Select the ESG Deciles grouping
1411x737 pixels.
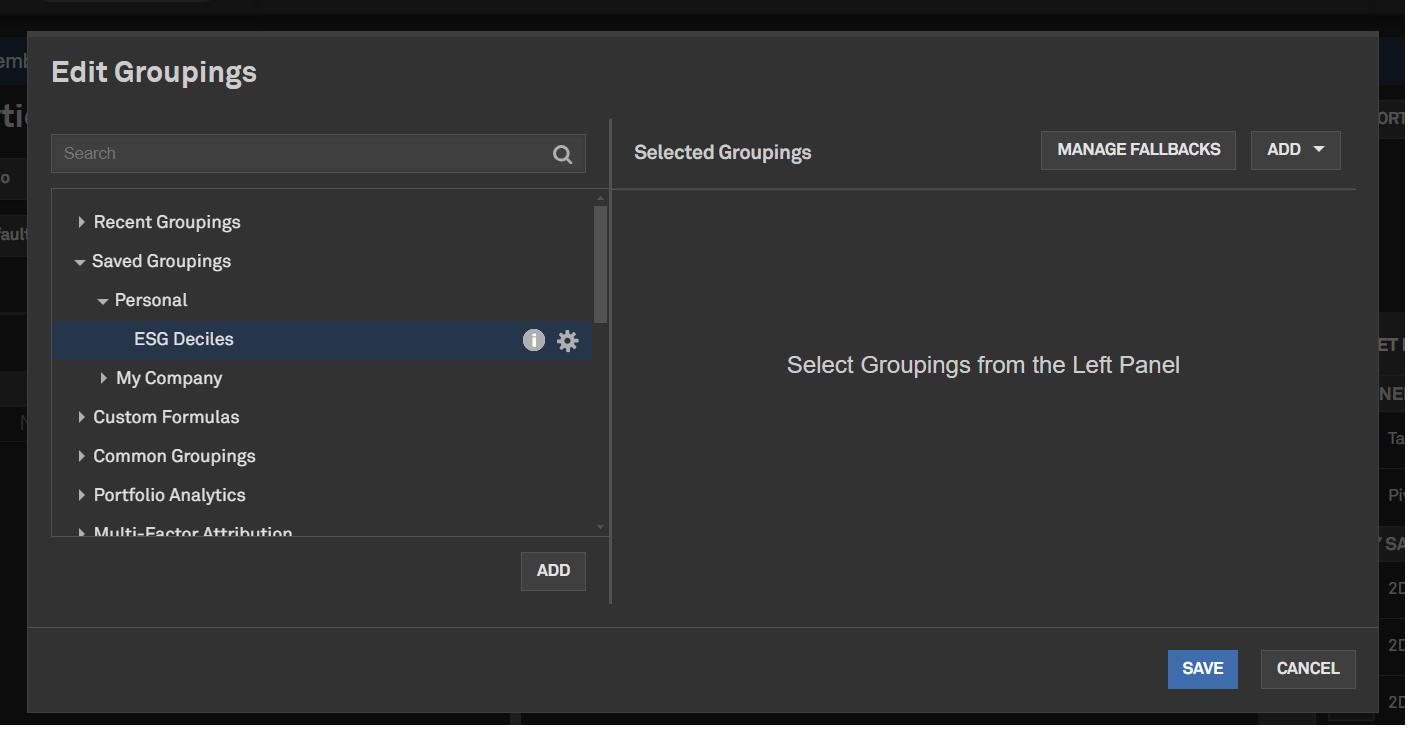point(184,340)
